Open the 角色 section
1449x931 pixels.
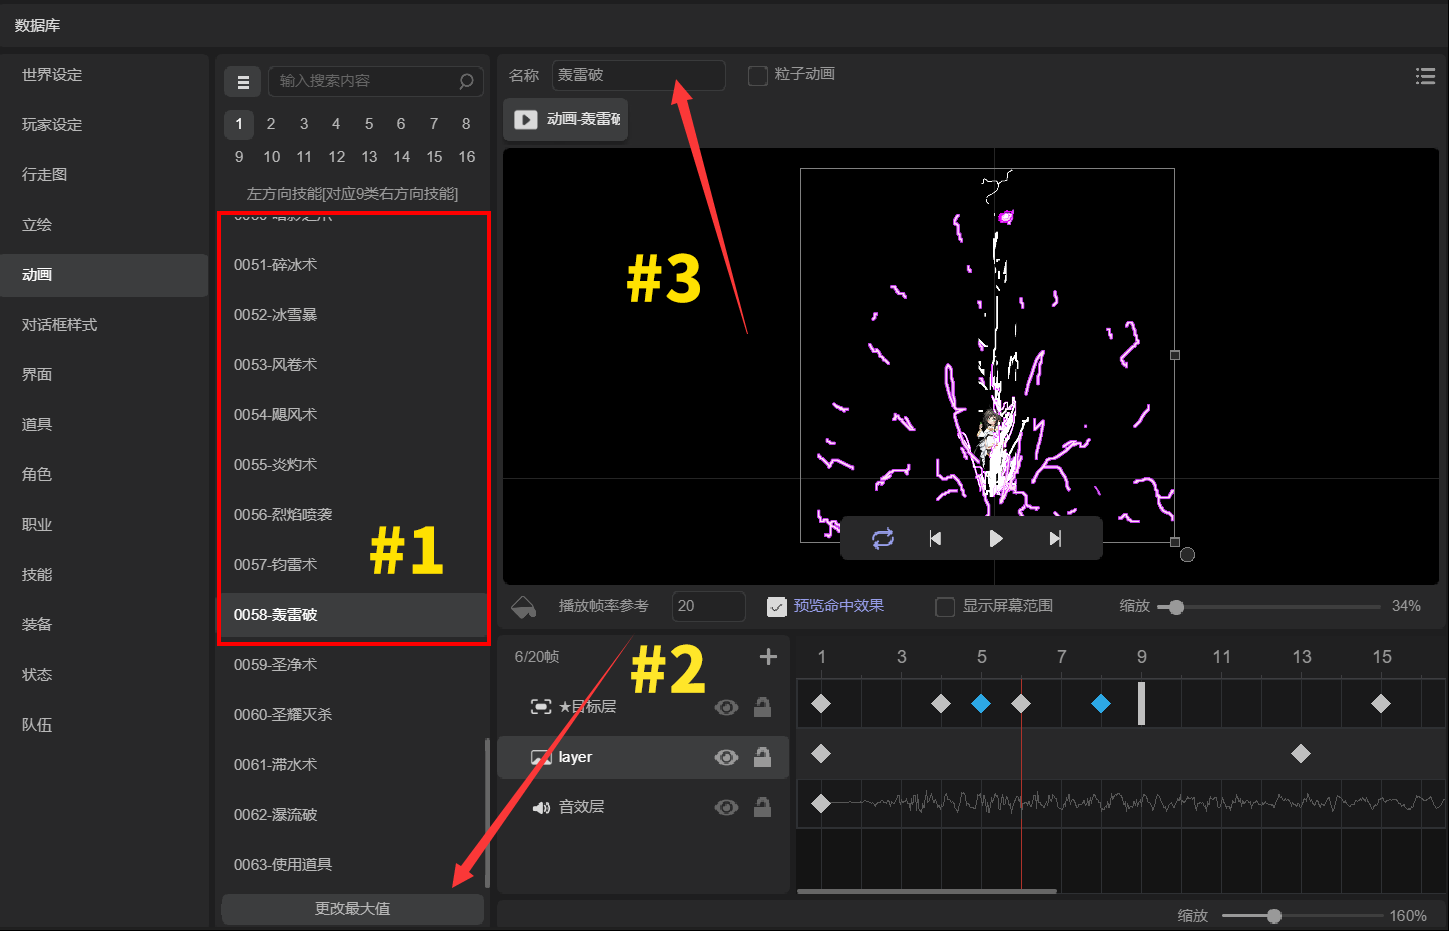(104, 475)
